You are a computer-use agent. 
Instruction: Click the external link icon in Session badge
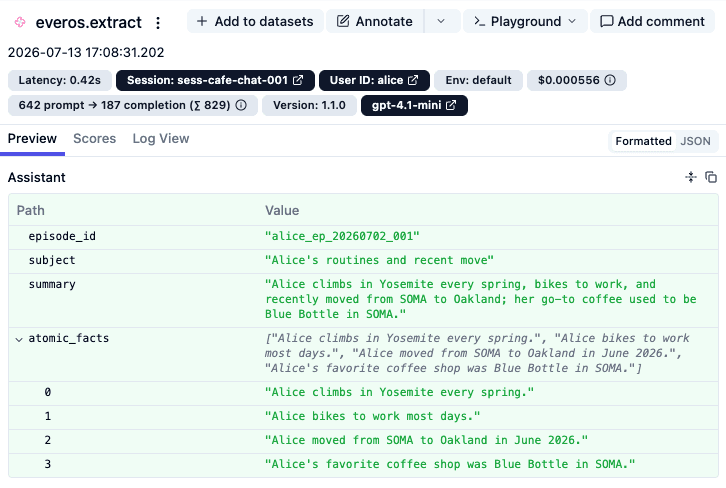click(298, 80)
